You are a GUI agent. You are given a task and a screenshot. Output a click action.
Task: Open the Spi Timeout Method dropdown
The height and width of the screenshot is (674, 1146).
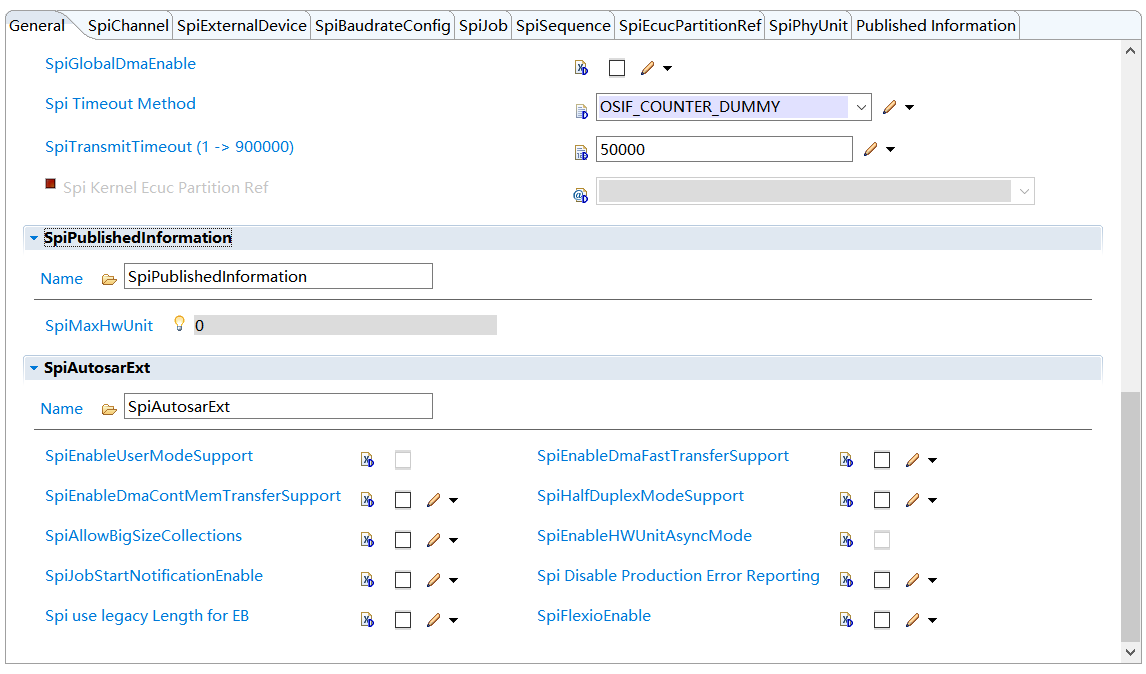861,107
